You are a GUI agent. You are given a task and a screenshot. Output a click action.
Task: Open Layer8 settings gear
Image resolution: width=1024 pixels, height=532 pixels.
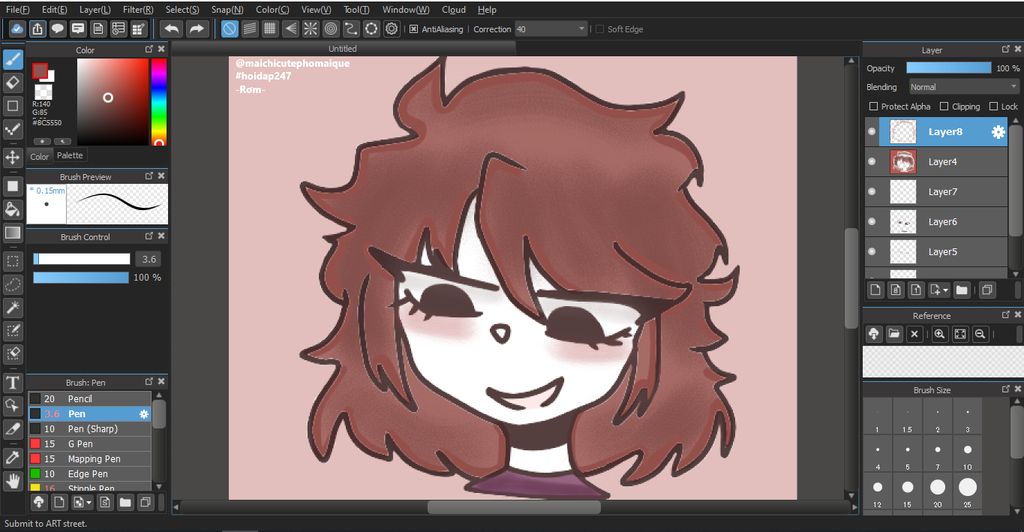click(998, 132)
